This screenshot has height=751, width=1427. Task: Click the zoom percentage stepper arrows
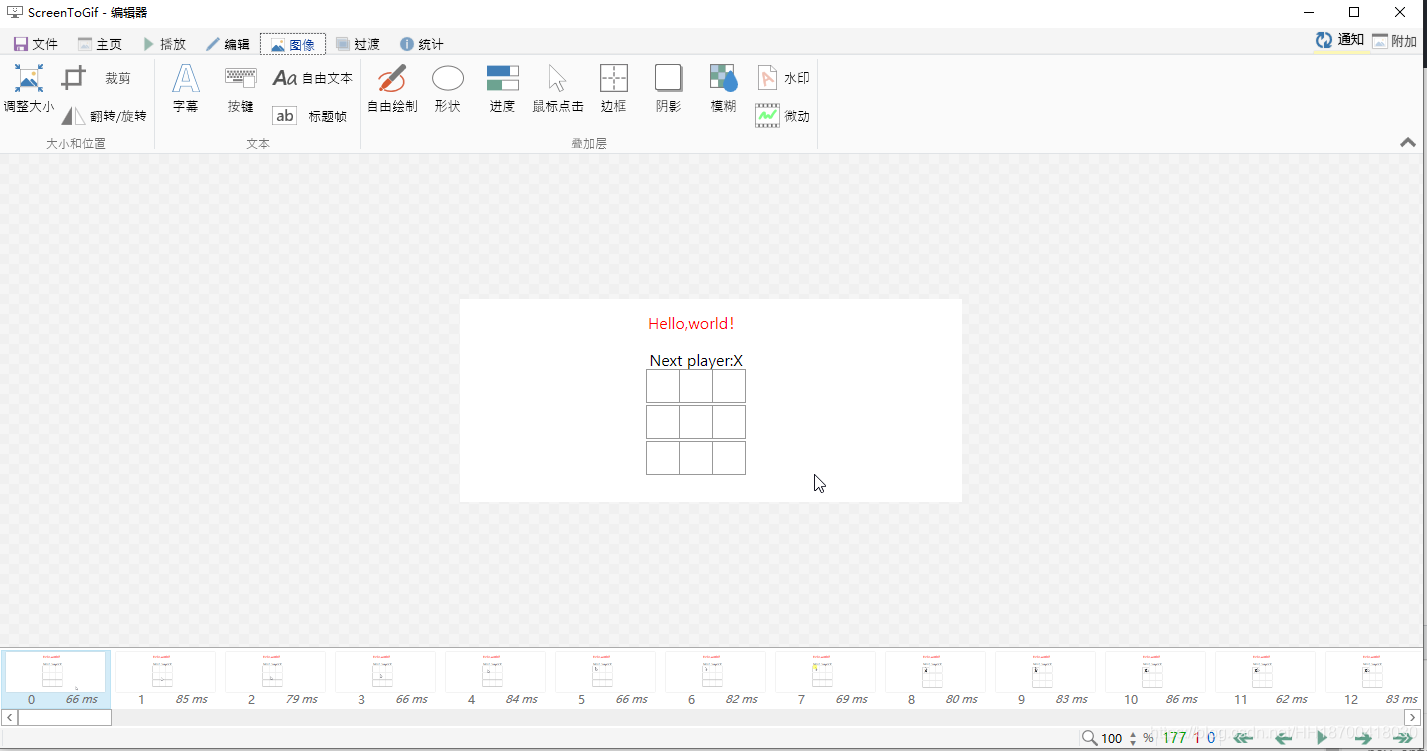click(x=1133, y=738)
